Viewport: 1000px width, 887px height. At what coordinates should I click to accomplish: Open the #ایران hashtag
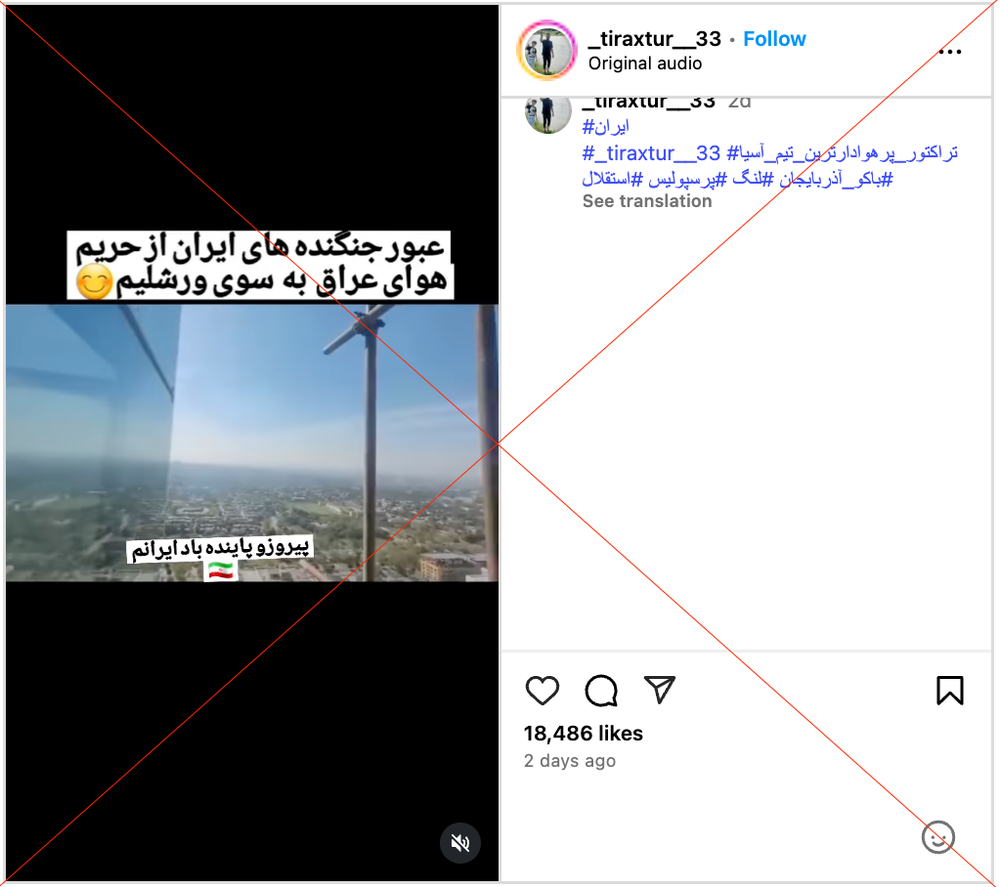point(605,126)
